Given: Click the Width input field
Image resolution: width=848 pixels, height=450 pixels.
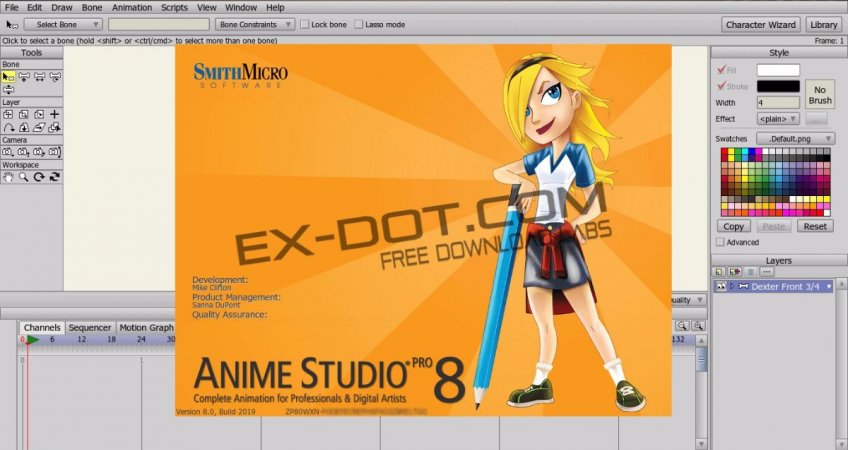Looking at the screenshot, I should click(778, 102).
